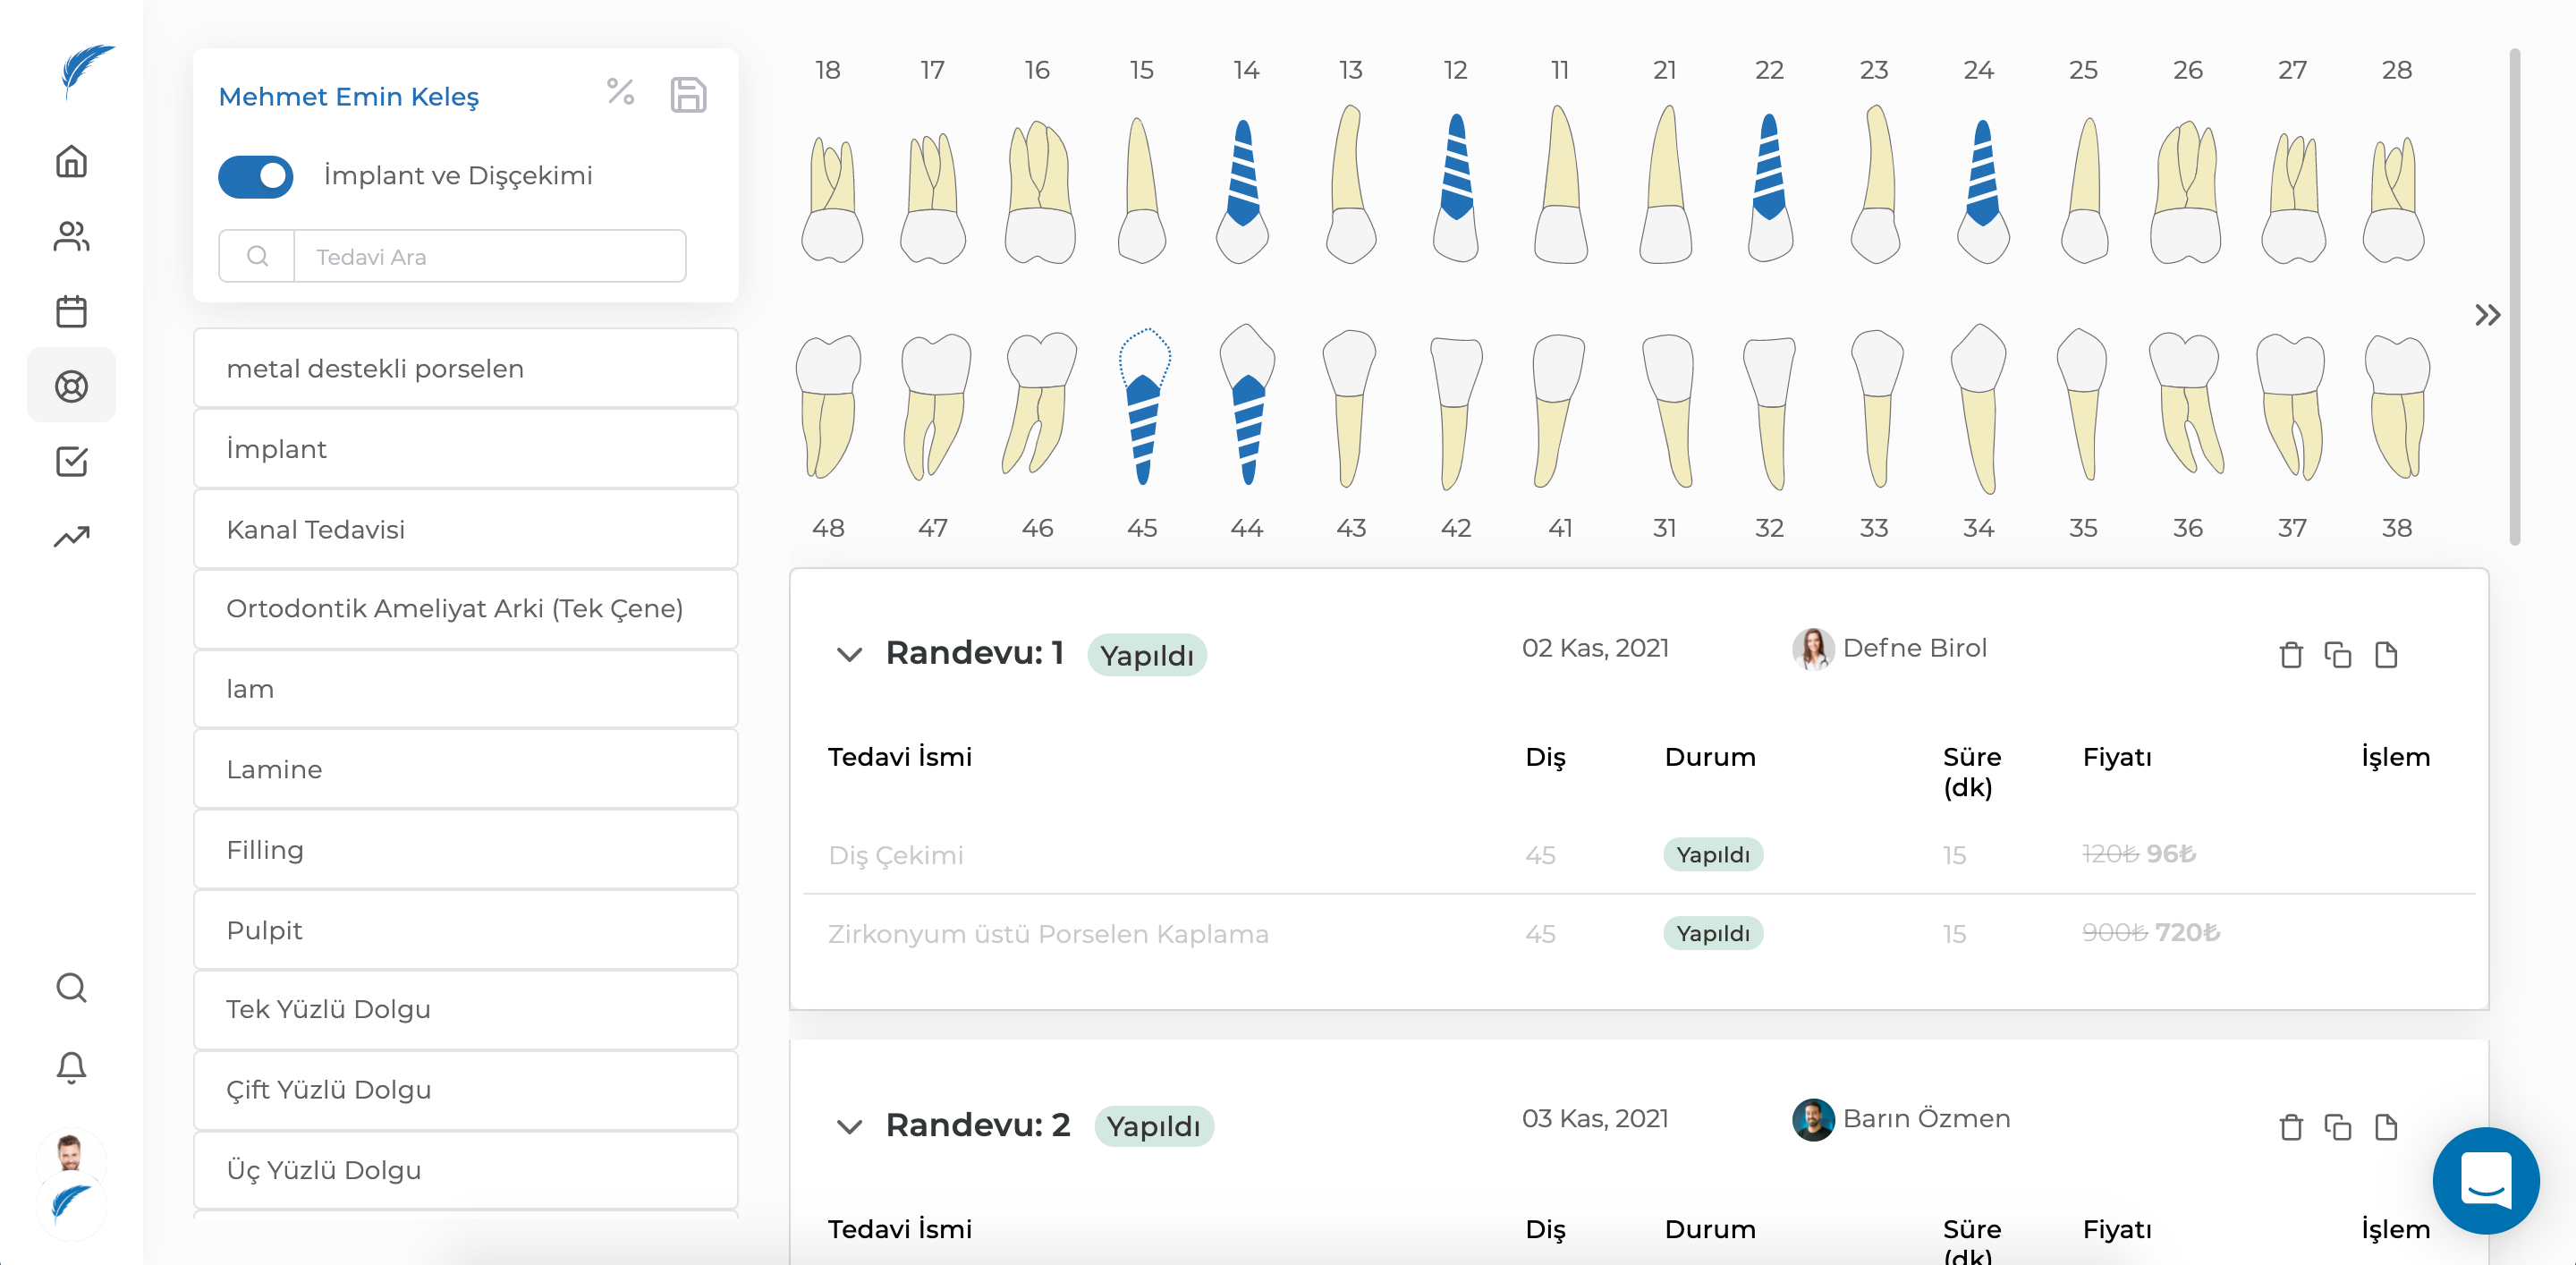
Task: Collapse the Randevu: 1 section
Action: pos(851,656)
